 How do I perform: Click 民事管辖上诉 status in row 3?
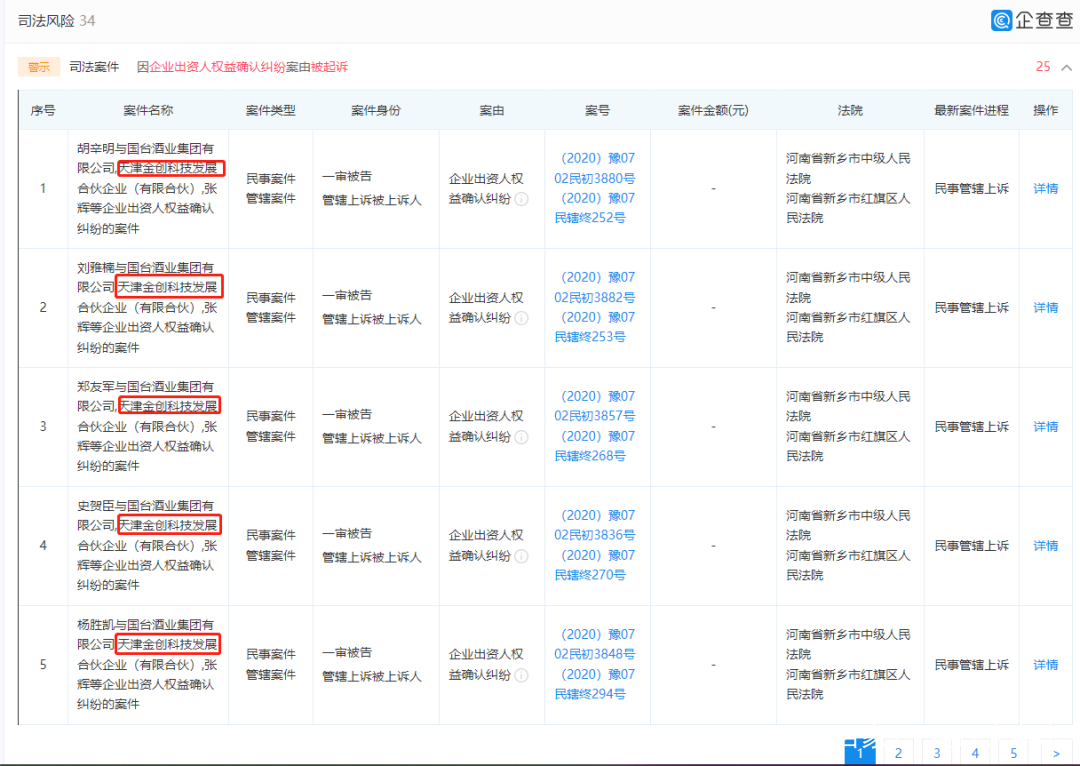click(971, 426)
